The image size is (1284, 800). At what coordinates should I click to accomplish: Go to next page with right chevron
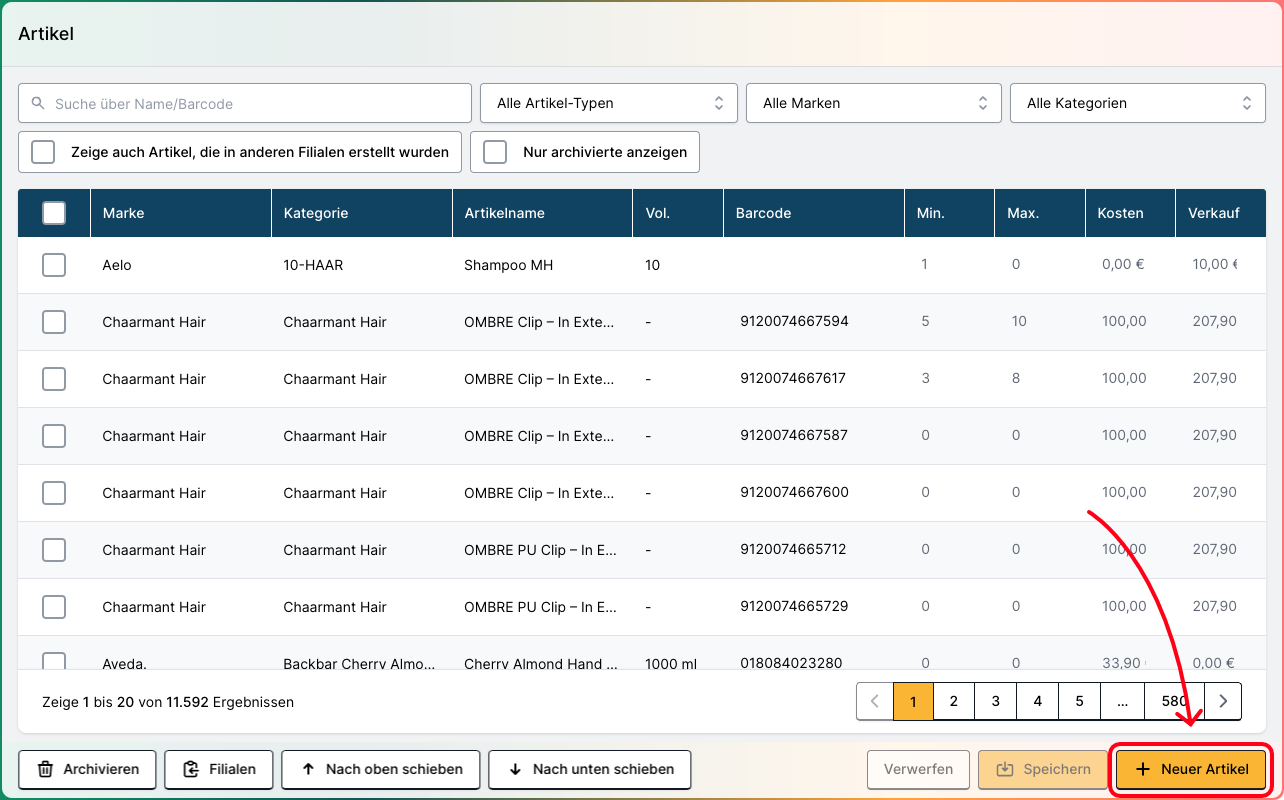(1223, 701)
